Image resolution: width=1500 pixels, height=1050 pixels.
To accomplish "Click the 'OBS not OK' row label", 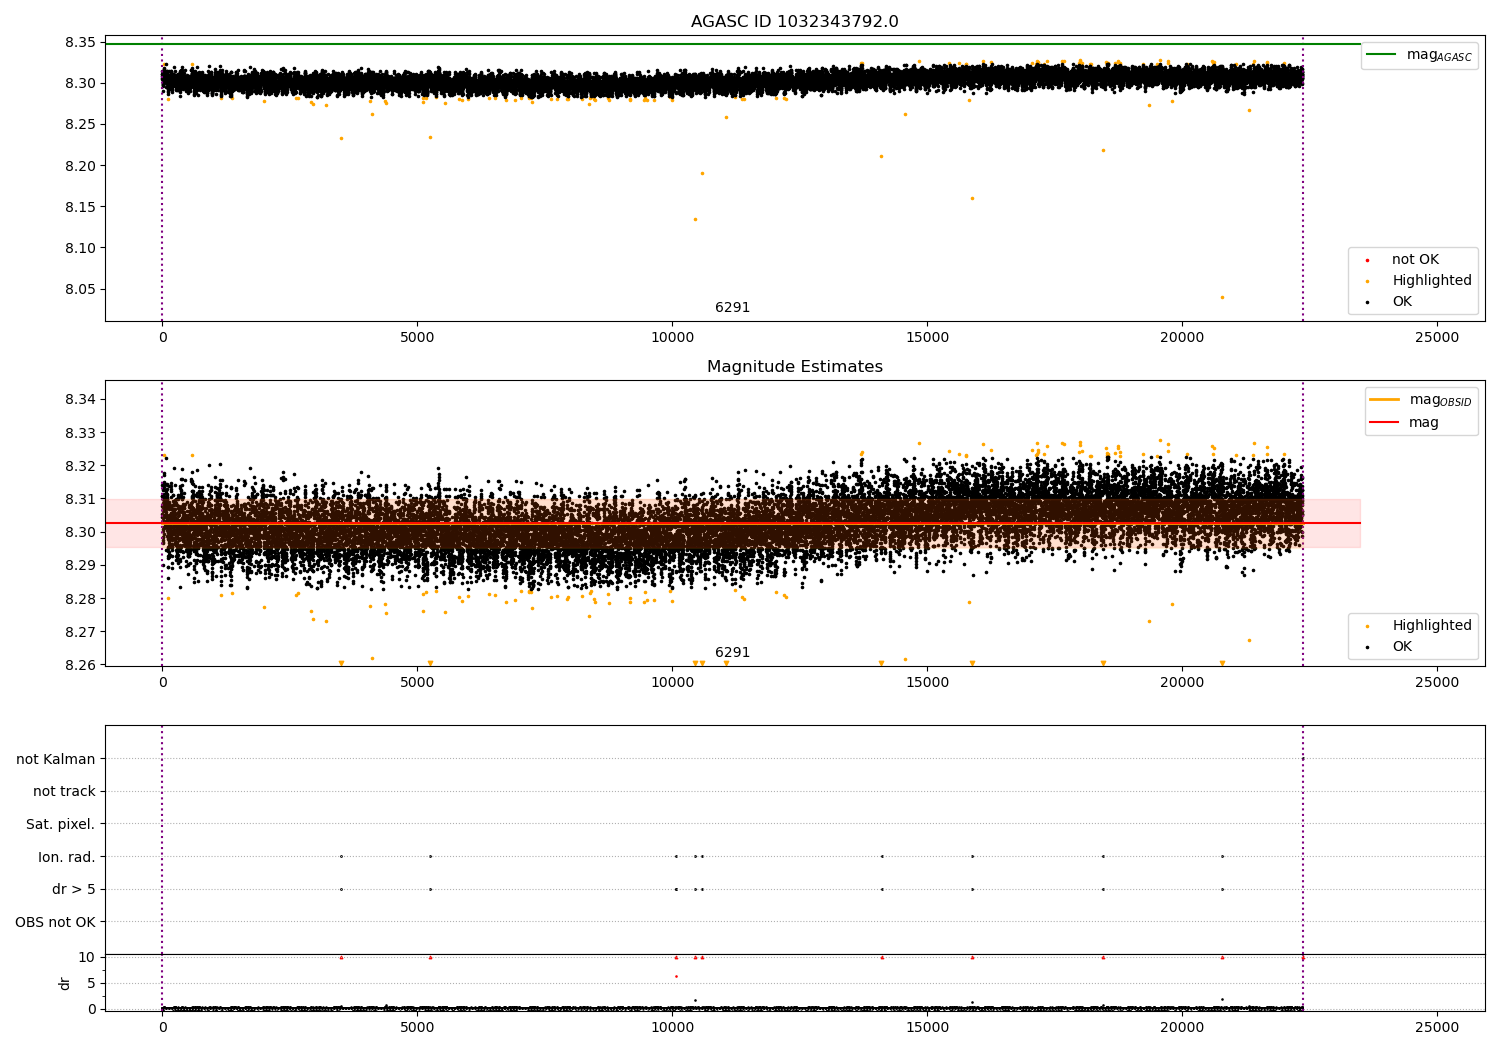I will (x=55, y=922).
